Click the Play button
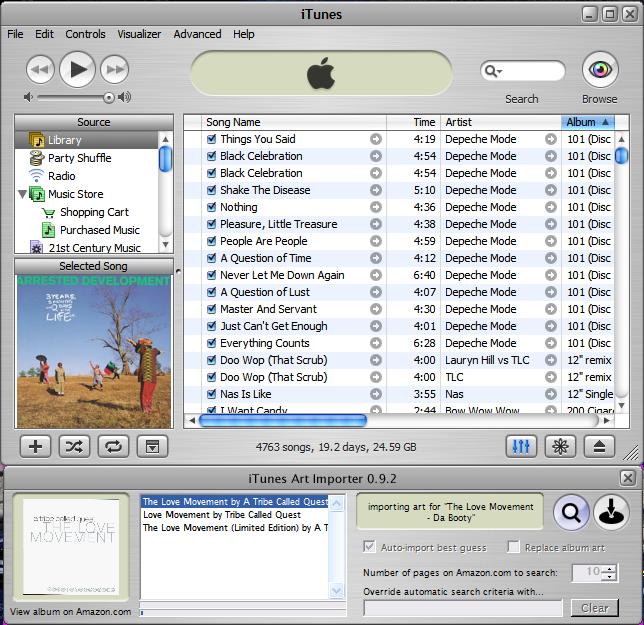 coord(77,69)
